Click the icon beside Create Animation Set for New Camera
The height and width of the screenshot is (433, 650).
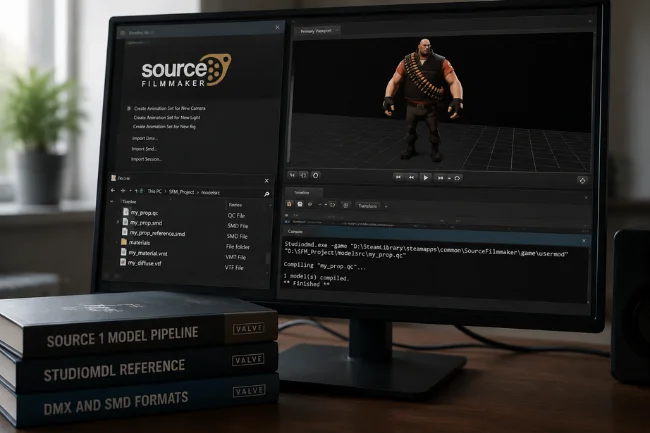pos(129,108)
